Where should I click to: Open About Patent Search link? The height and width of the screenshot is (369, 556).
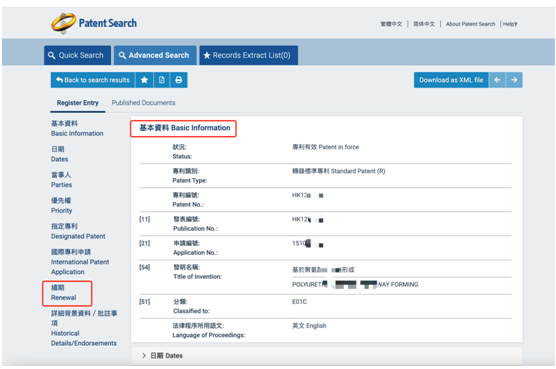470,24
